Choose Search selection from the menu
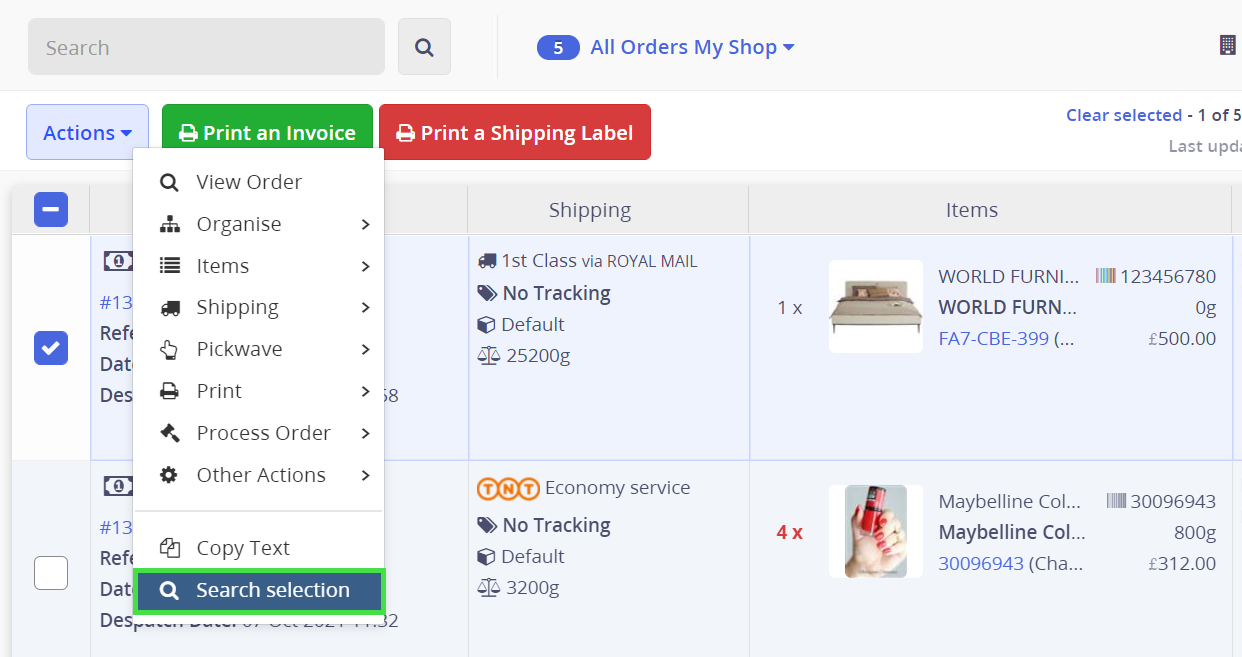Screen dimensions: 1242x657 (258, 591)
